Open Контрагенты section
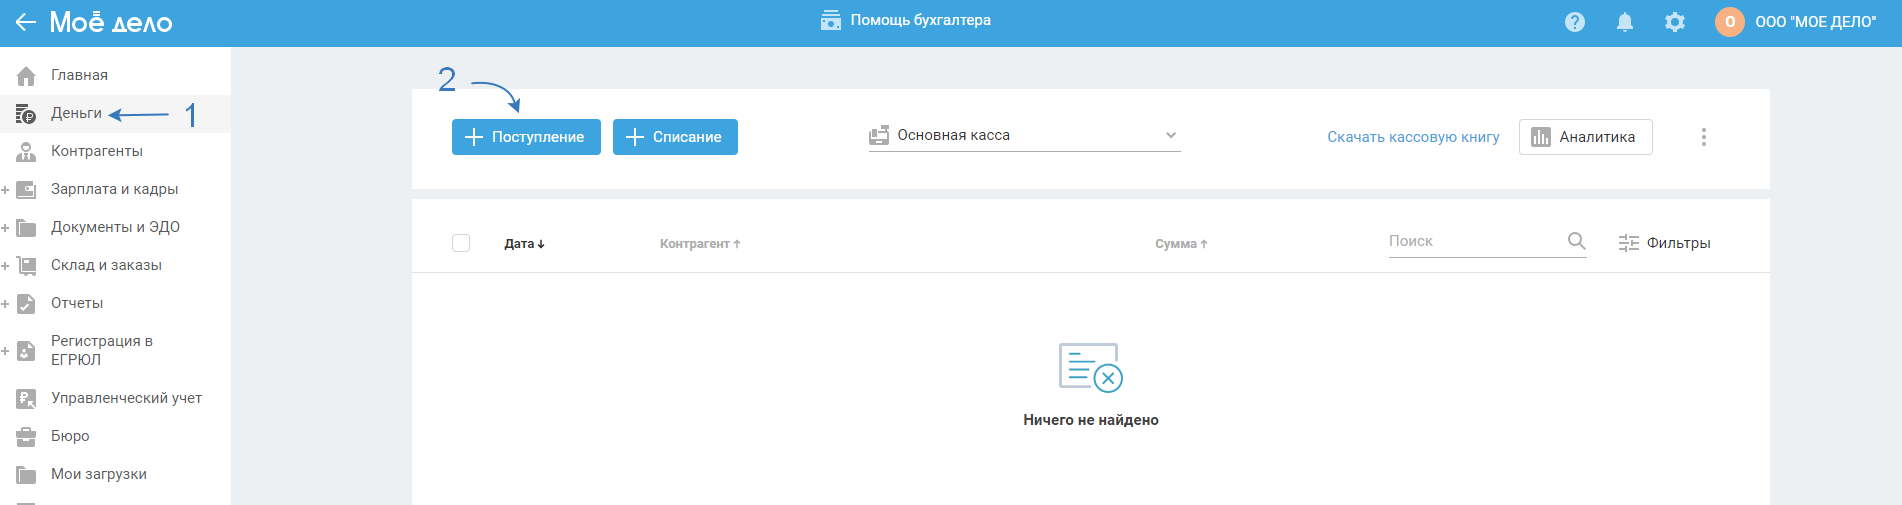Viewport: 1902px width, 505px height. click(x=97, y=151)
